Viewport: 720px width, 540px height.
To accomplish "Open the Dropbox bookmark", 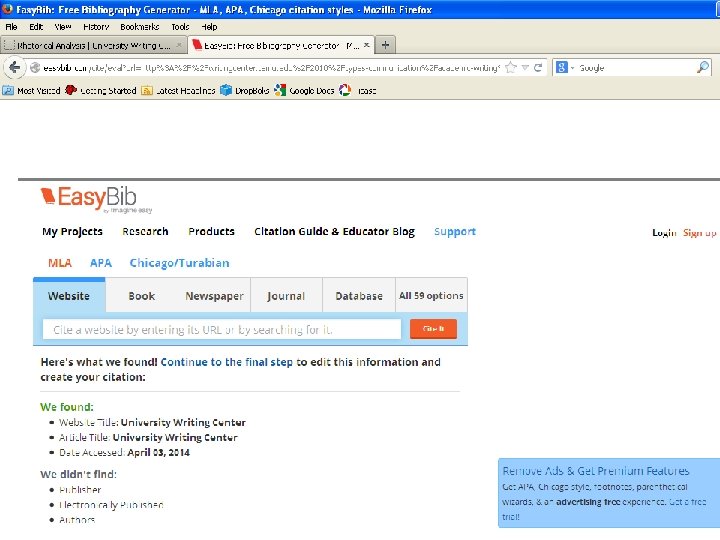I will (244, 90).
